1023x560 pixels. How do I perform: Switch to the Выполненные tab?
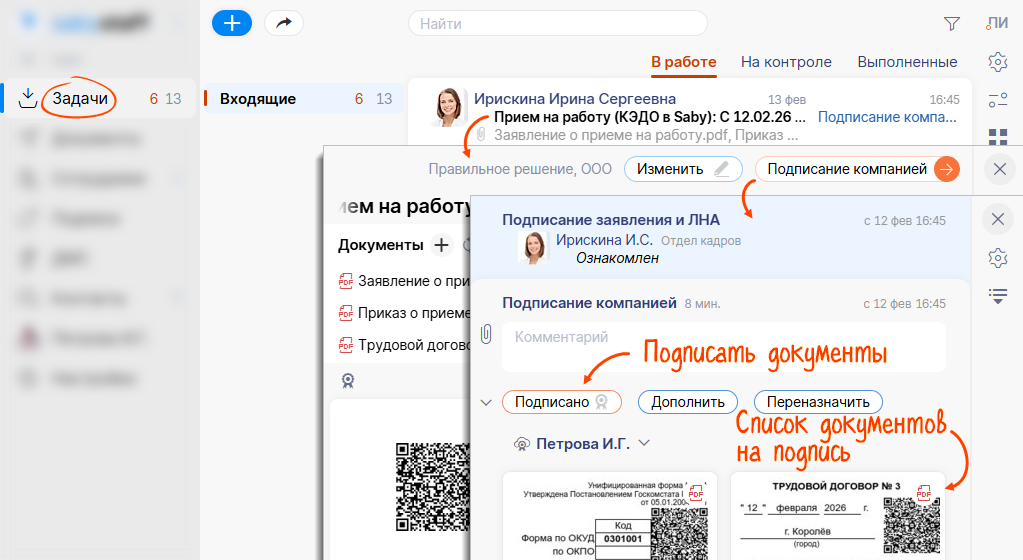click(907, 62)
